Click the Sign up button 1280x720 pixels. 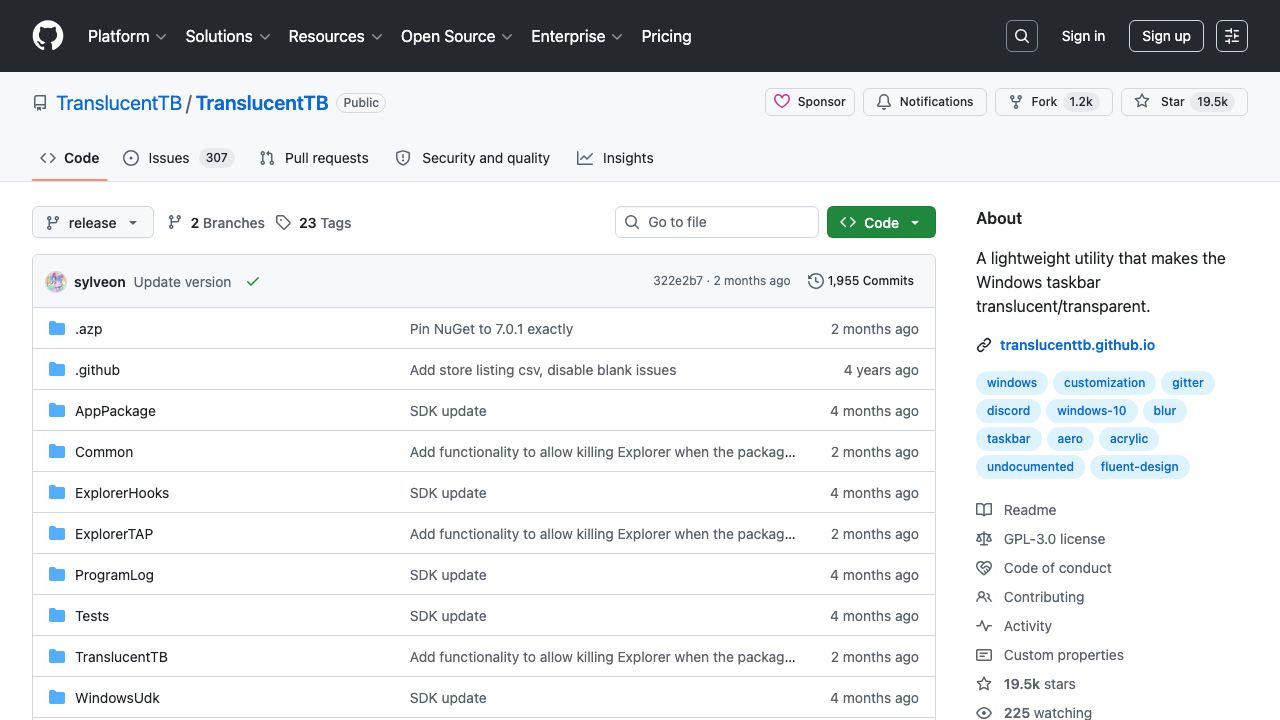1166,36
